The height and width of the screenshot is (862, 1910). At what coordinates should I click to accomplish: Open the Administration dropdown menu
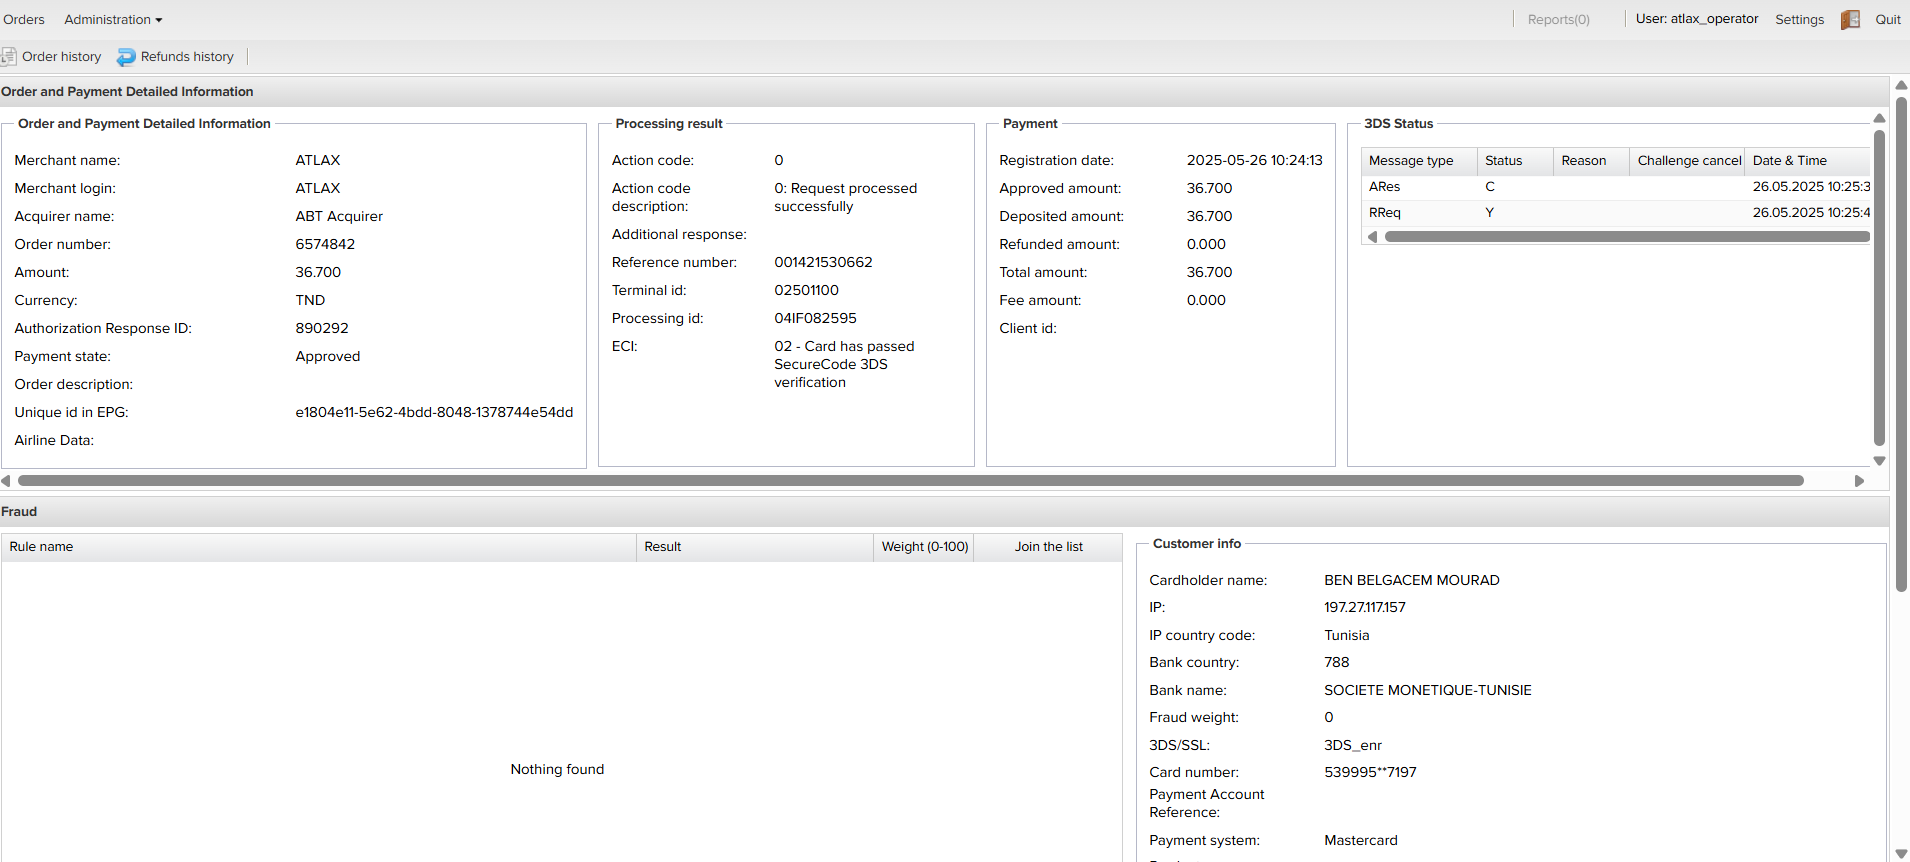pos(112,20)
